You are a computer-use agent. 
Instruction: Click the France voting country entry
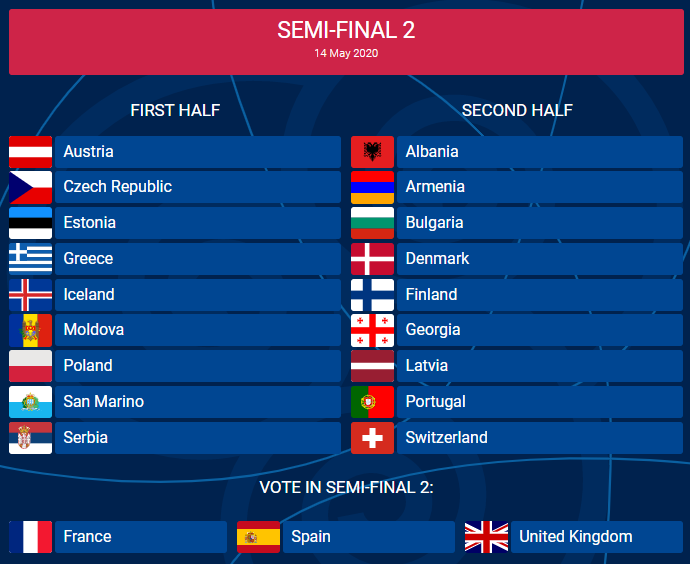pyautogui.click(x=140, y=537)
